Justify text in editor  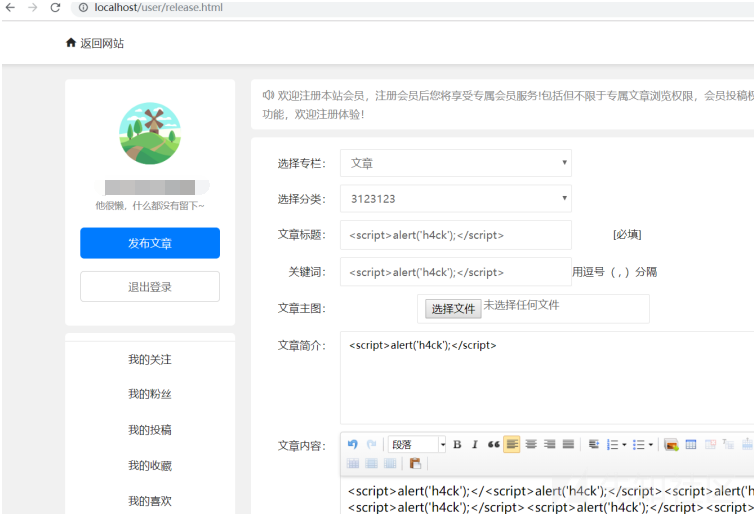pyautogui.click(x=568, y=444)
